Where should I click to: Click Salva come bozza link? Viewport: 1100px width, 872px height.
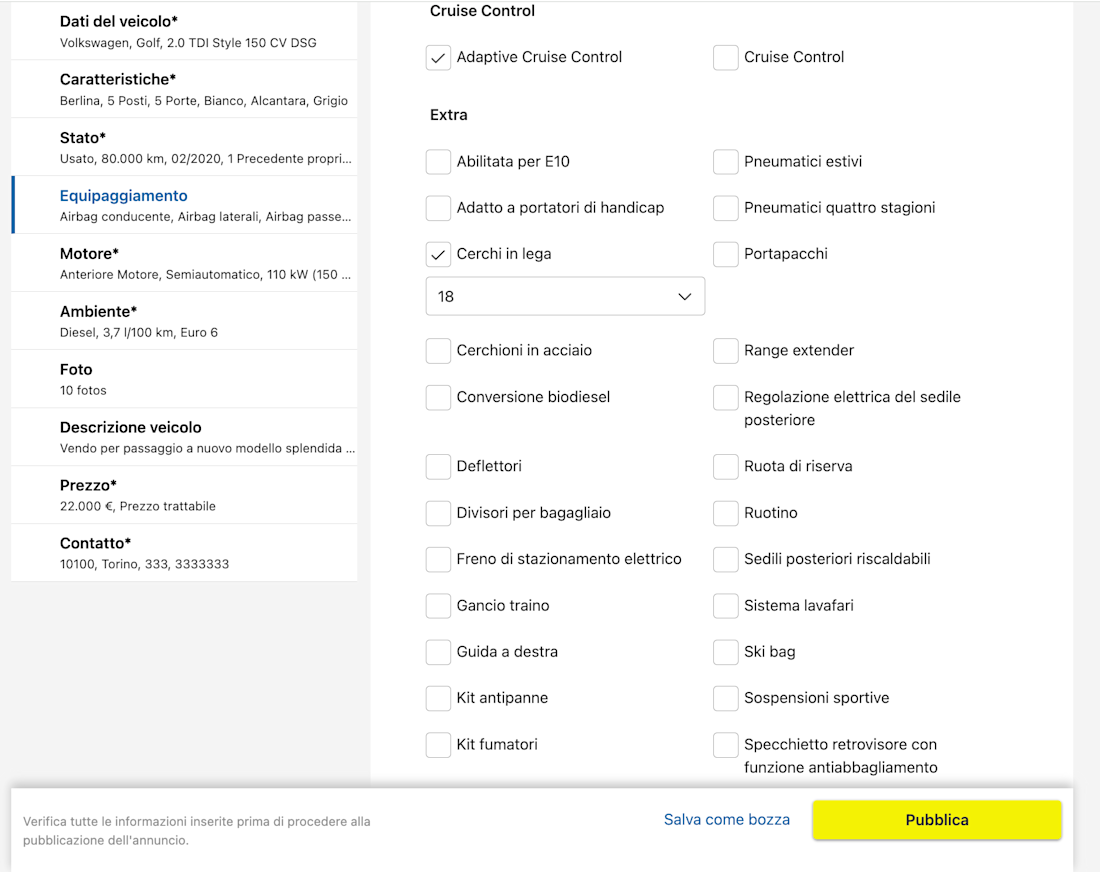point(727,820)
